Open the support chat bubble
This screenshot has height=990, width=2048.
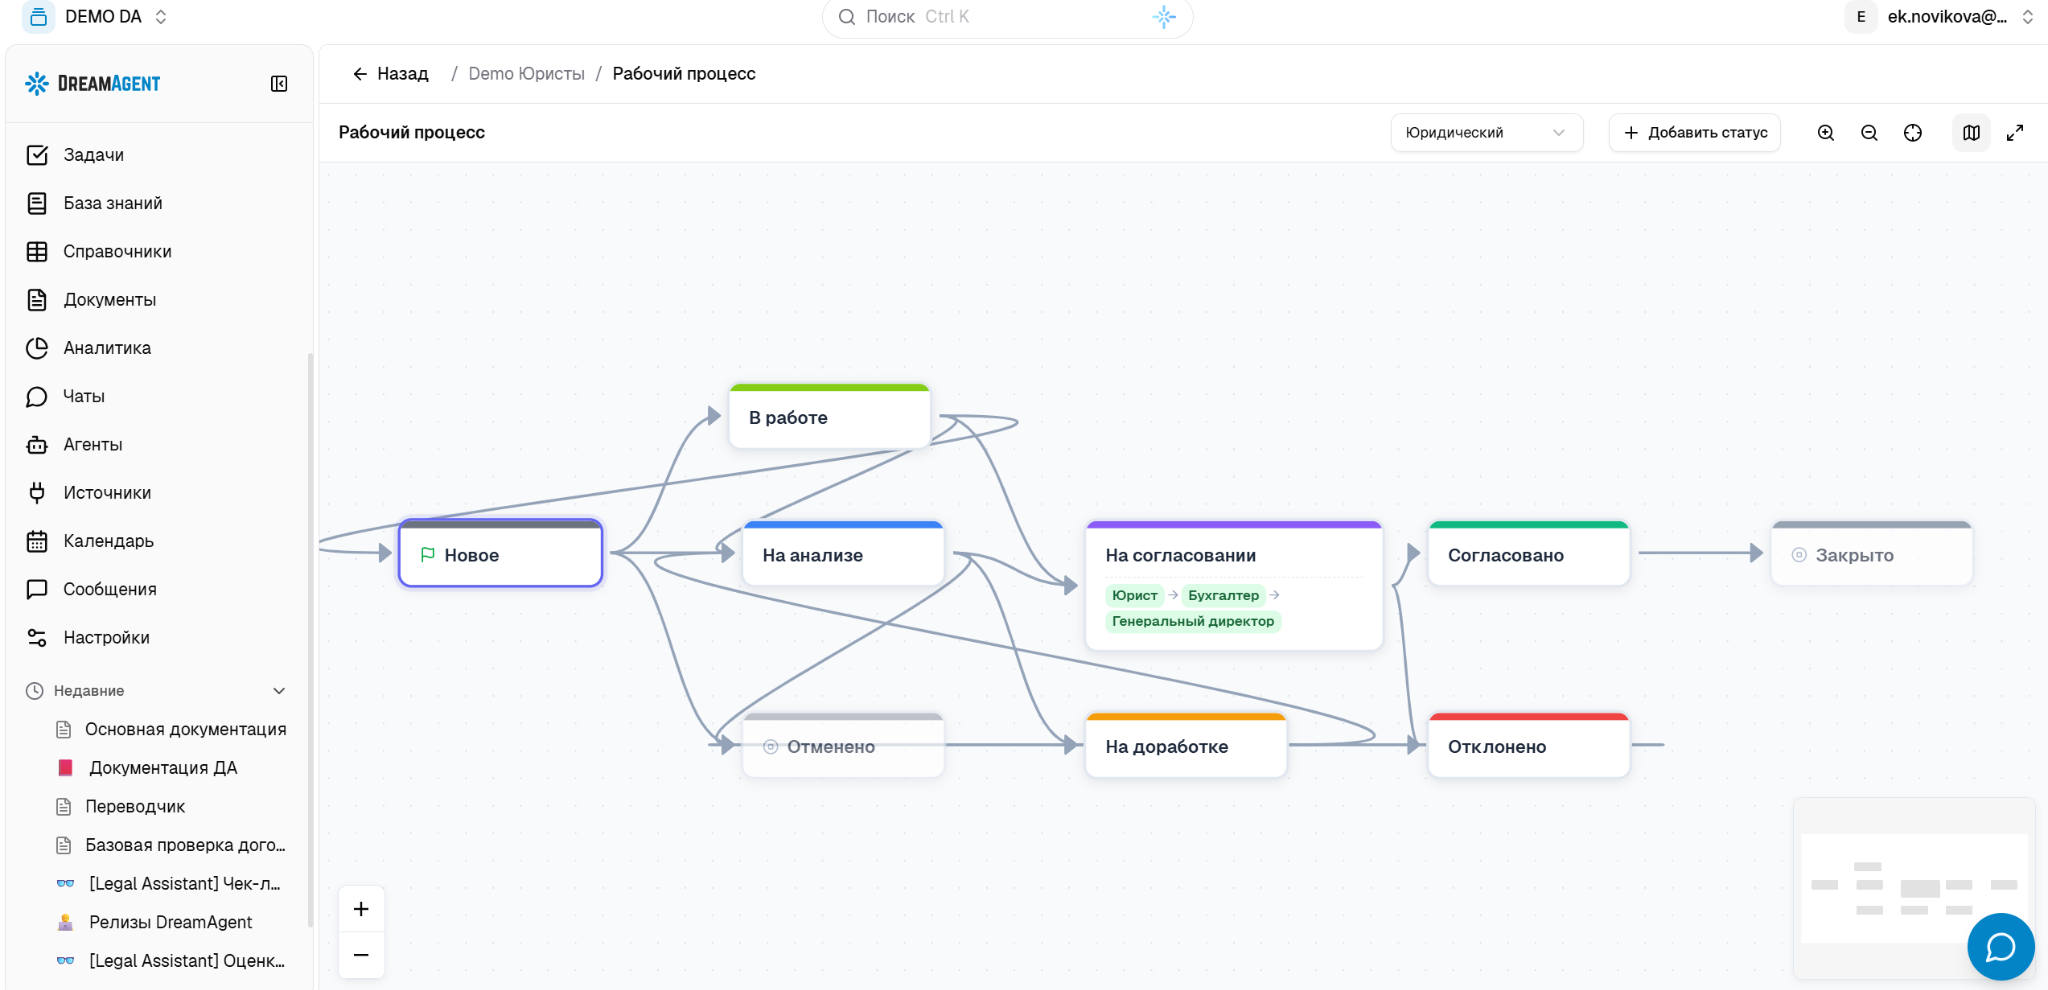coord(2000,946)
